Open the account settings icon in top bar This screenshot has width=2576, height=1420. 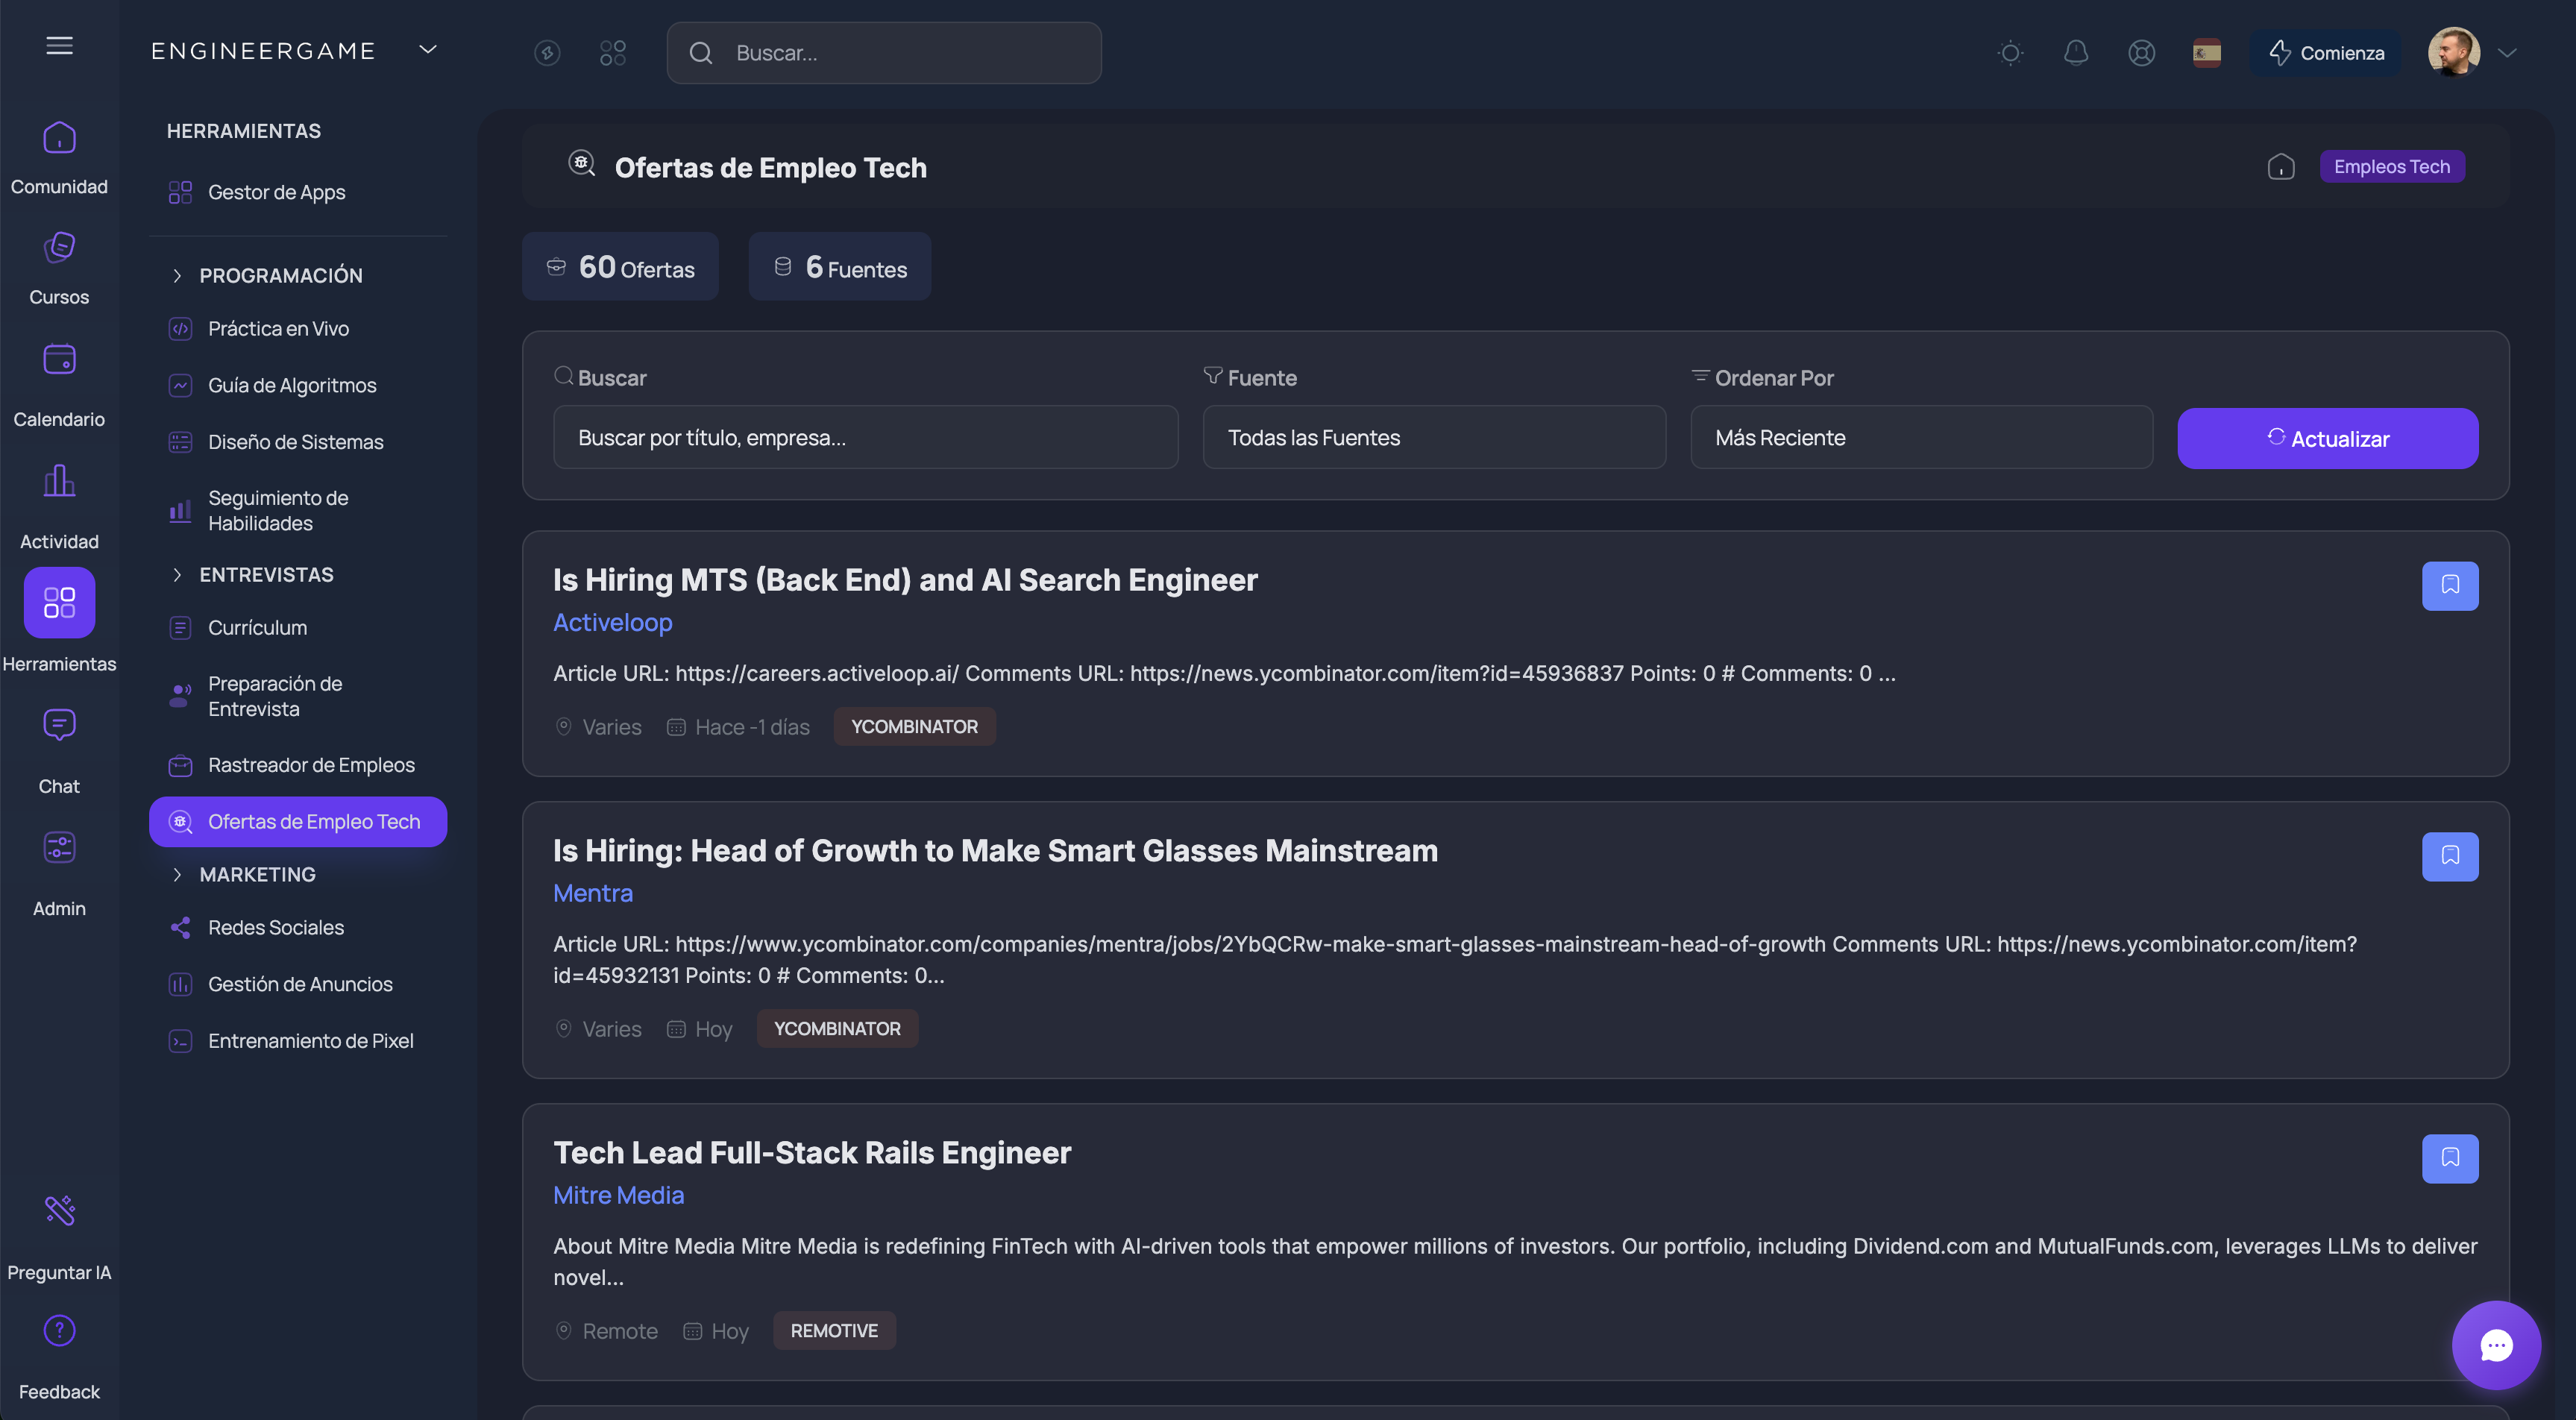(x=2141, y=53)
